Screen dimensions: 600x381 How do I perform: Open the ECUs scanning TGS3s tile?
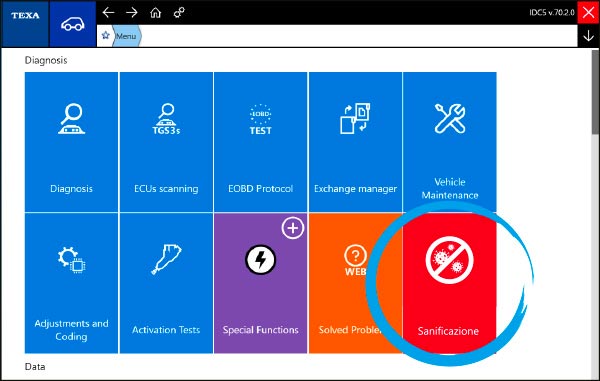(166, 142)
